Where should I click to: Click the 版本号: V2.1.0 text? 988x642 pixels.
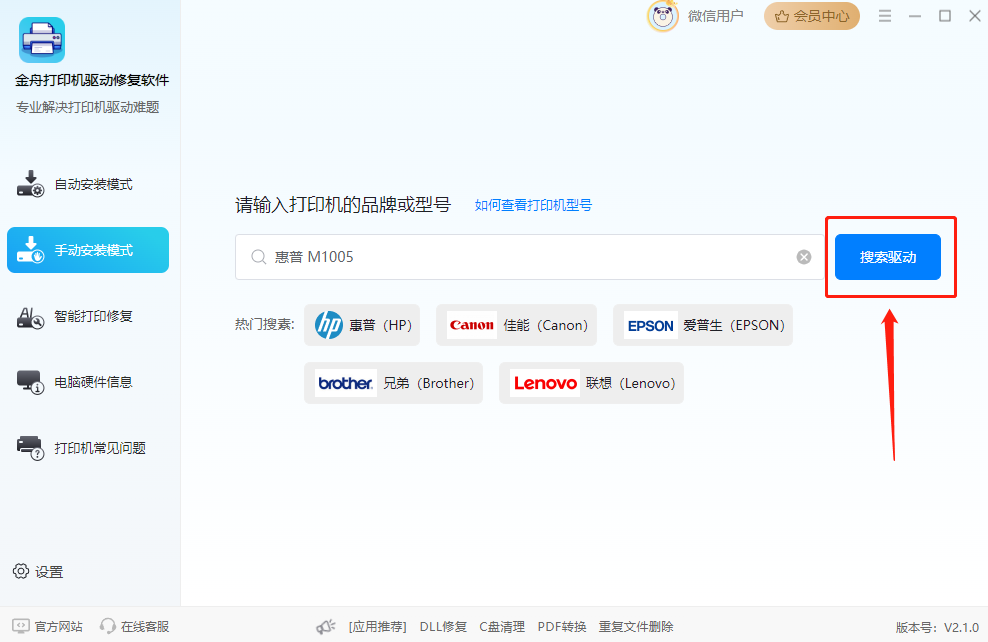pos(937,627)
